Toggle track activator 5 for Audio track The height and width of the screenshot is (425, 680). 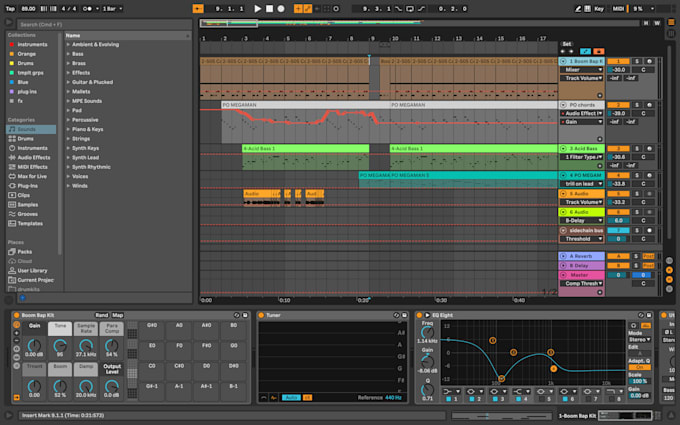point(618,194)
